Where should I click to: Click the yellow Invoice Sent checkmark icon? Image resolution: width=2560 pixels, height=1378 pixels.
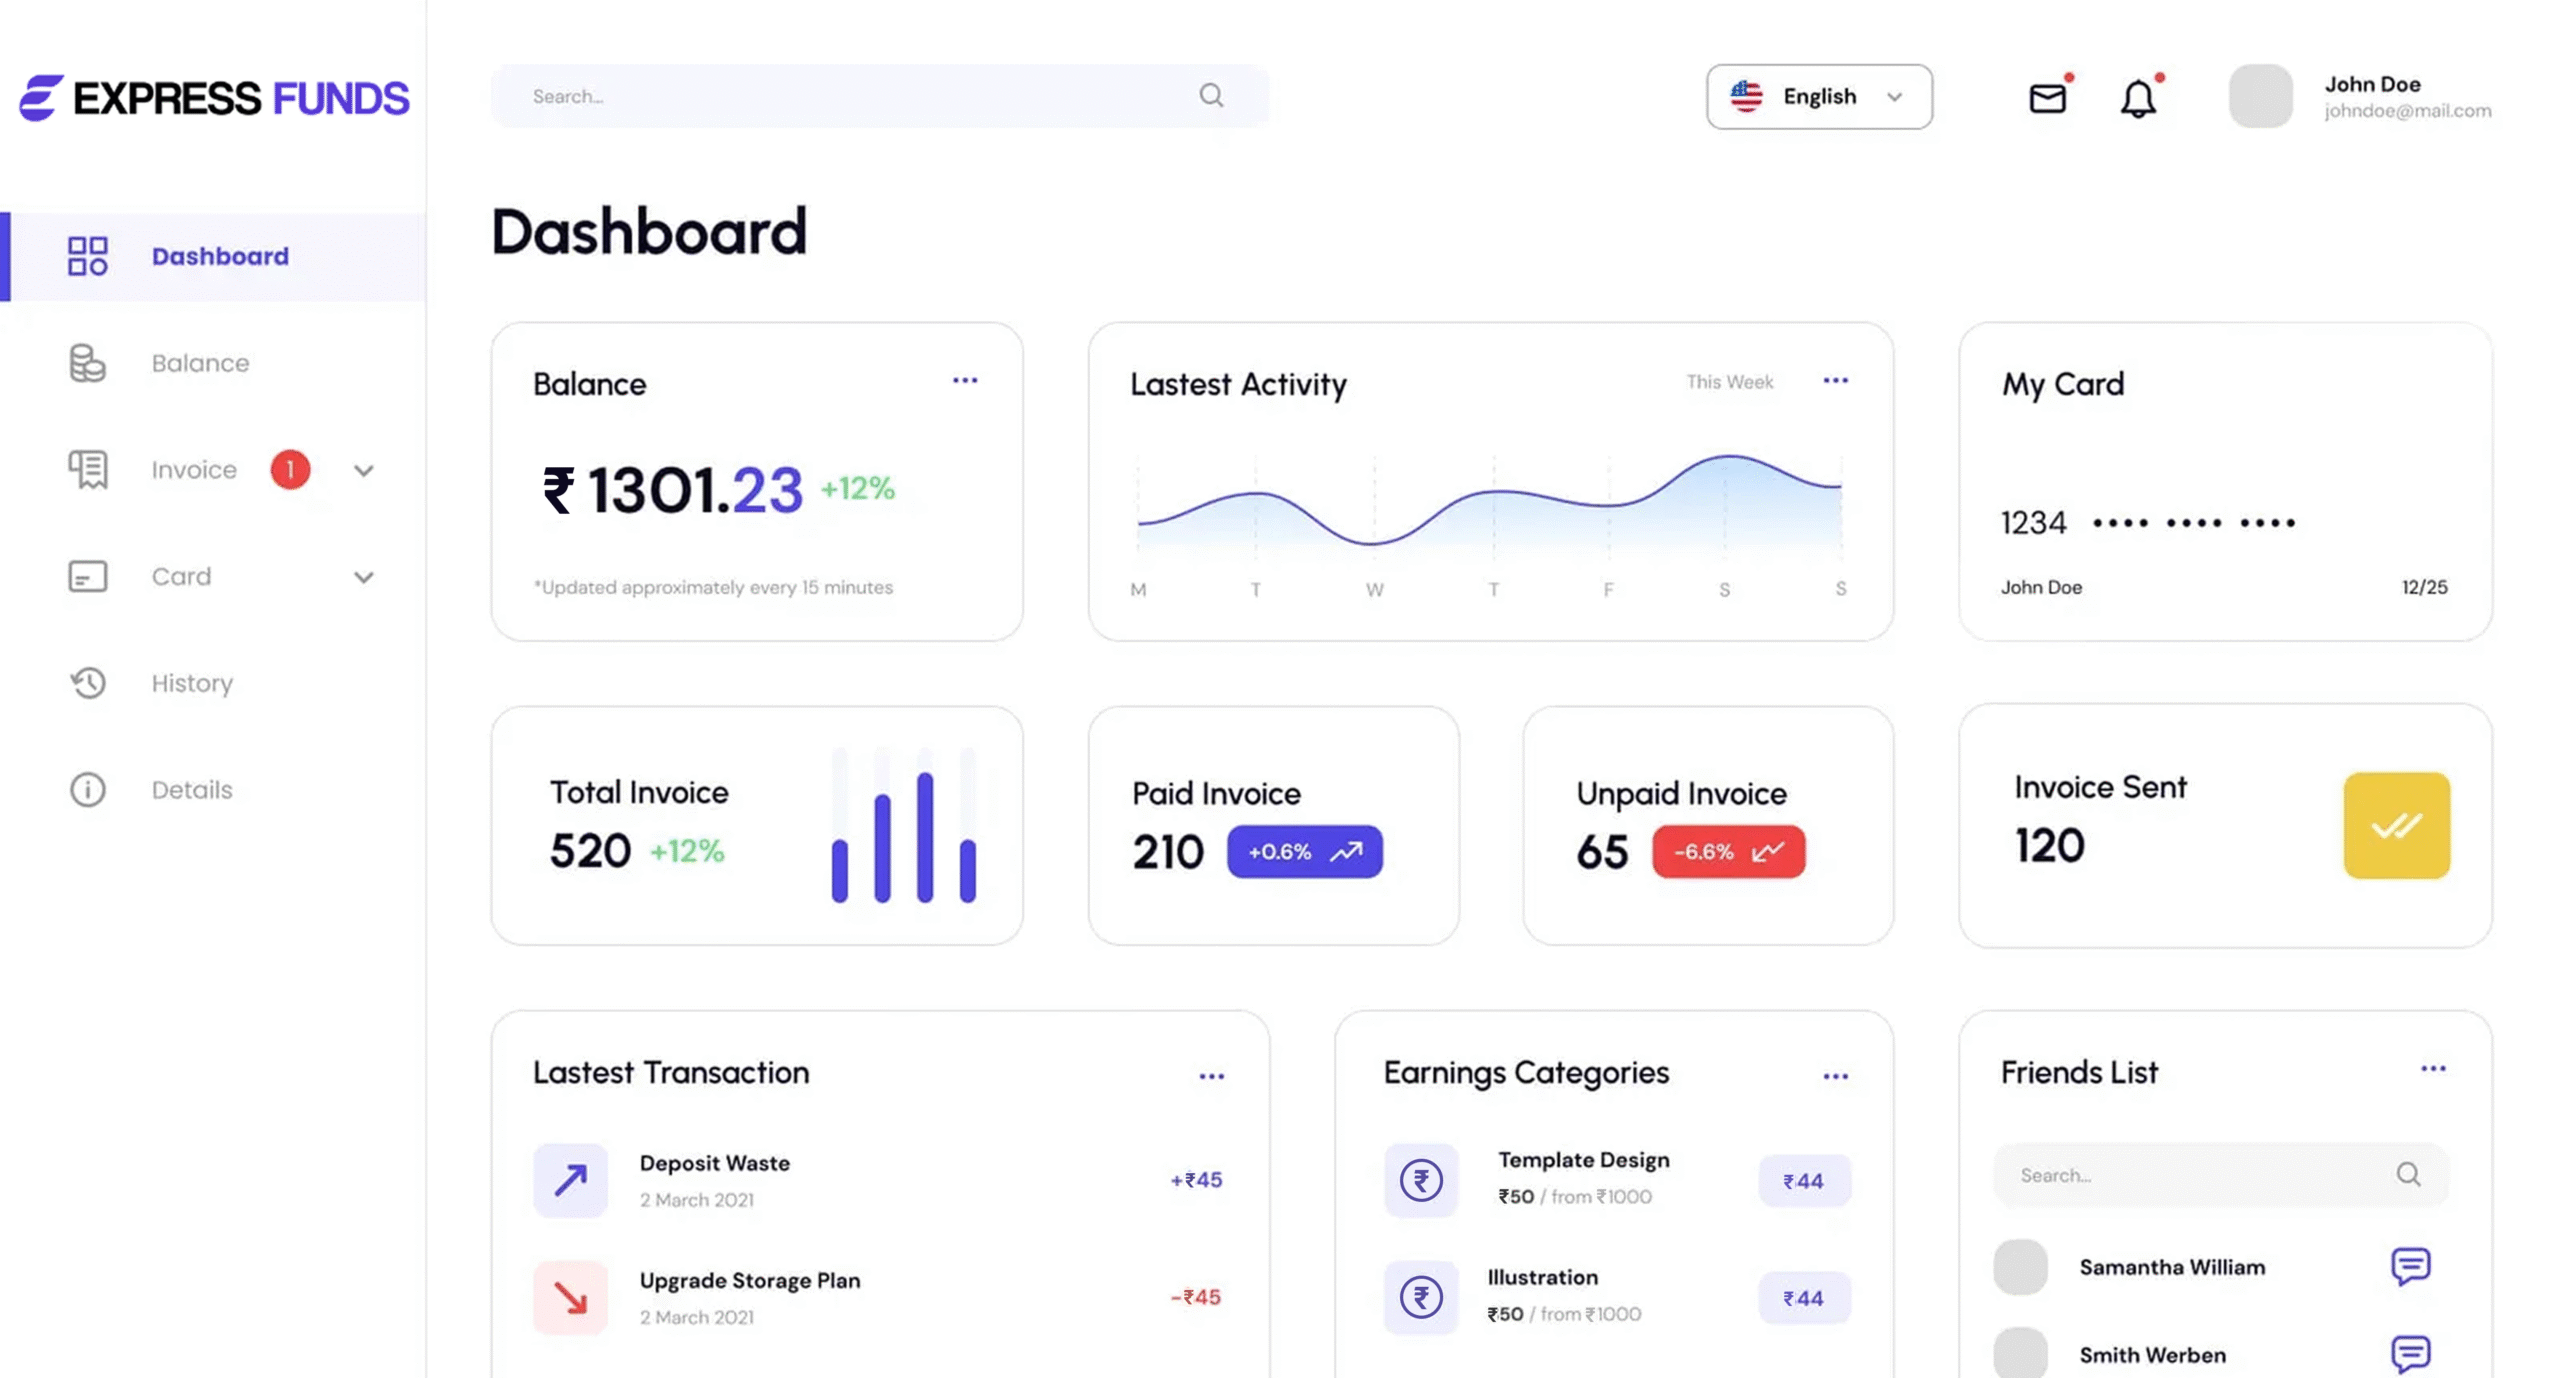coord(2395,825)
